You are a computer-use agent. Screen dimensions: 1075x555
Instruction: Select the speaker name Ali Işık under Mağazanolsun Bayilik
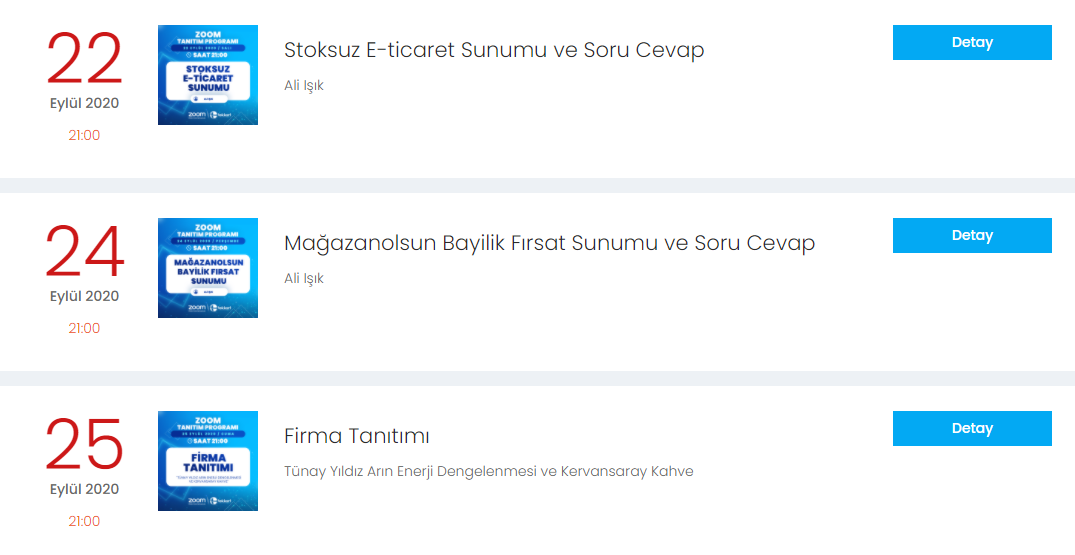coord(304,279)
